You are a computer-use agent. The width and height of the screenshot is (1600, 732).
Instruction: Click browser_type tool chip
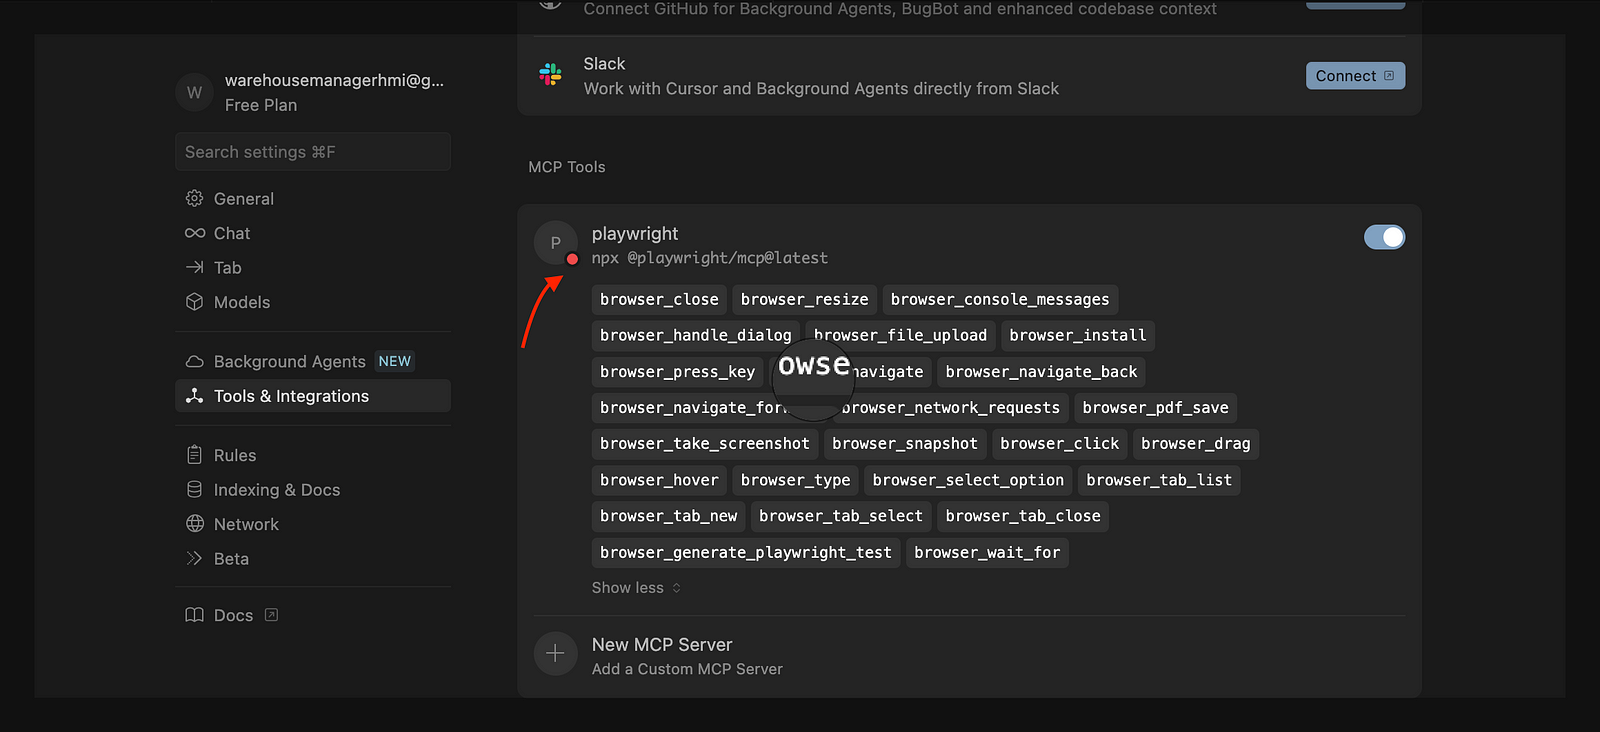tap(795, 480)
